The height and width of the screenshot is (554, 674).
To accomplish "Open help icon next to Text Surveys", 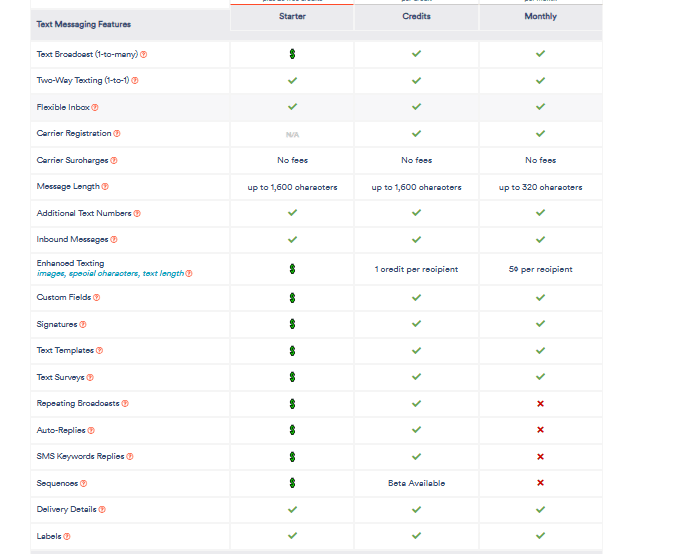I will click(90, 377).
